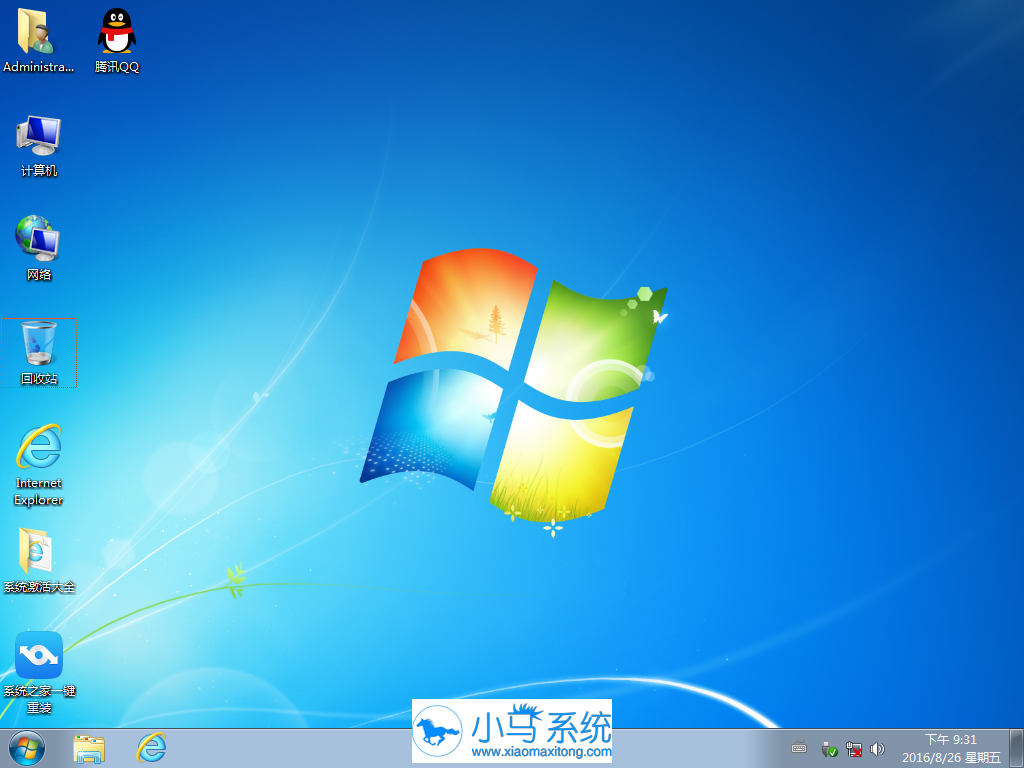Open the Windows Start menu orb
1024x768 pixels.
pyautogui.click(x=27, y=748)
